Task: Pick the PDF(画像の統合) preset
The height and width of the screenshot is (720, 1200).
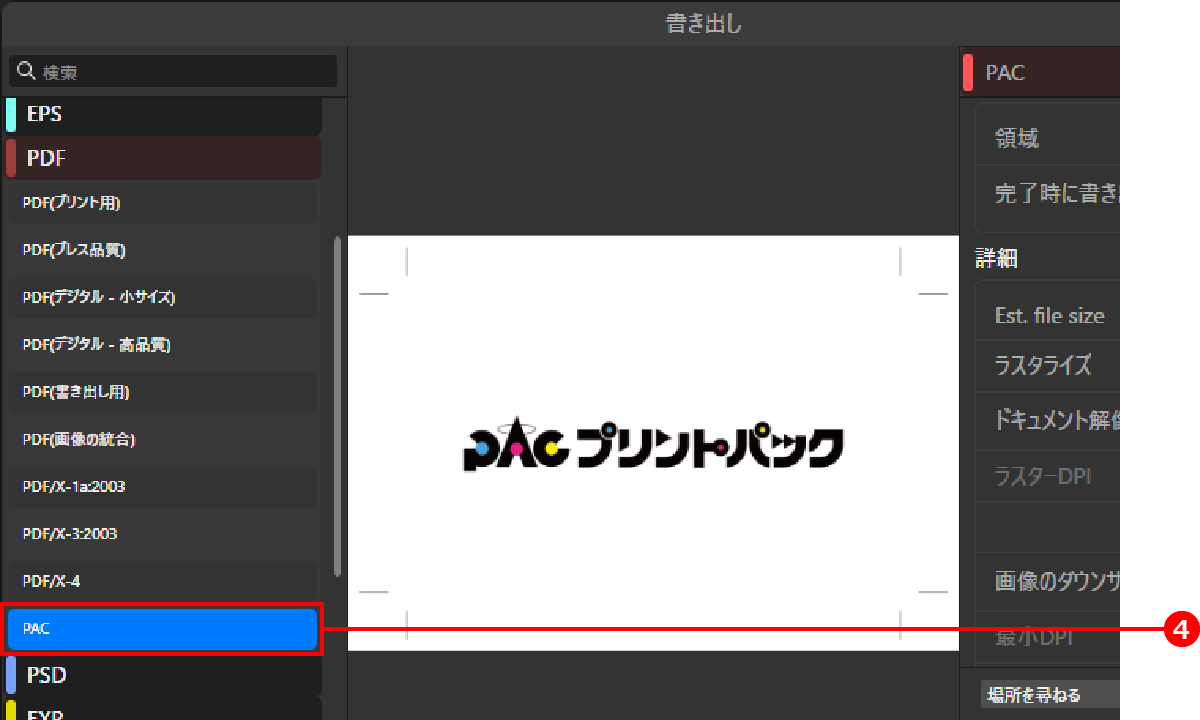Action: tap(162, 439)
